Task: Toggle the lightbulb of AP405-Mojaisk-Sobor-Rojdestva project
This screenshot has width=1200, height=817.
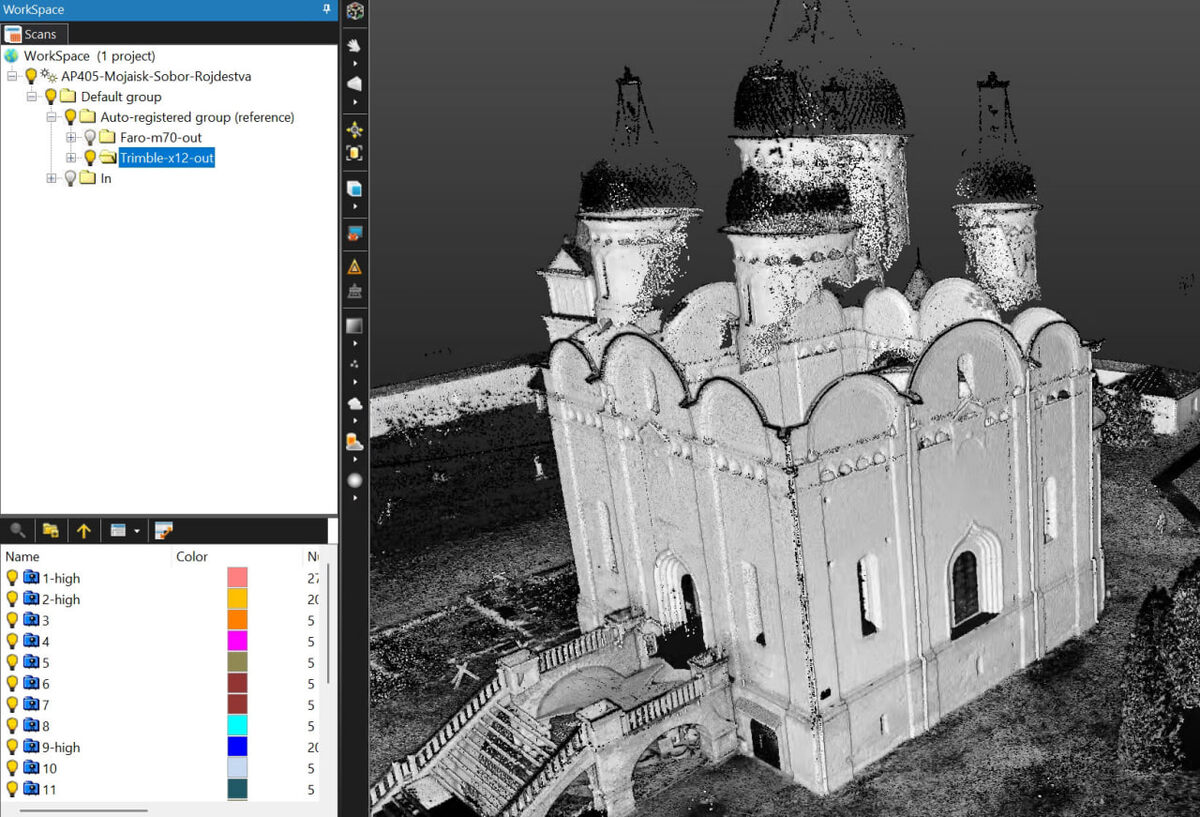Action: click(x=31, y=76)
